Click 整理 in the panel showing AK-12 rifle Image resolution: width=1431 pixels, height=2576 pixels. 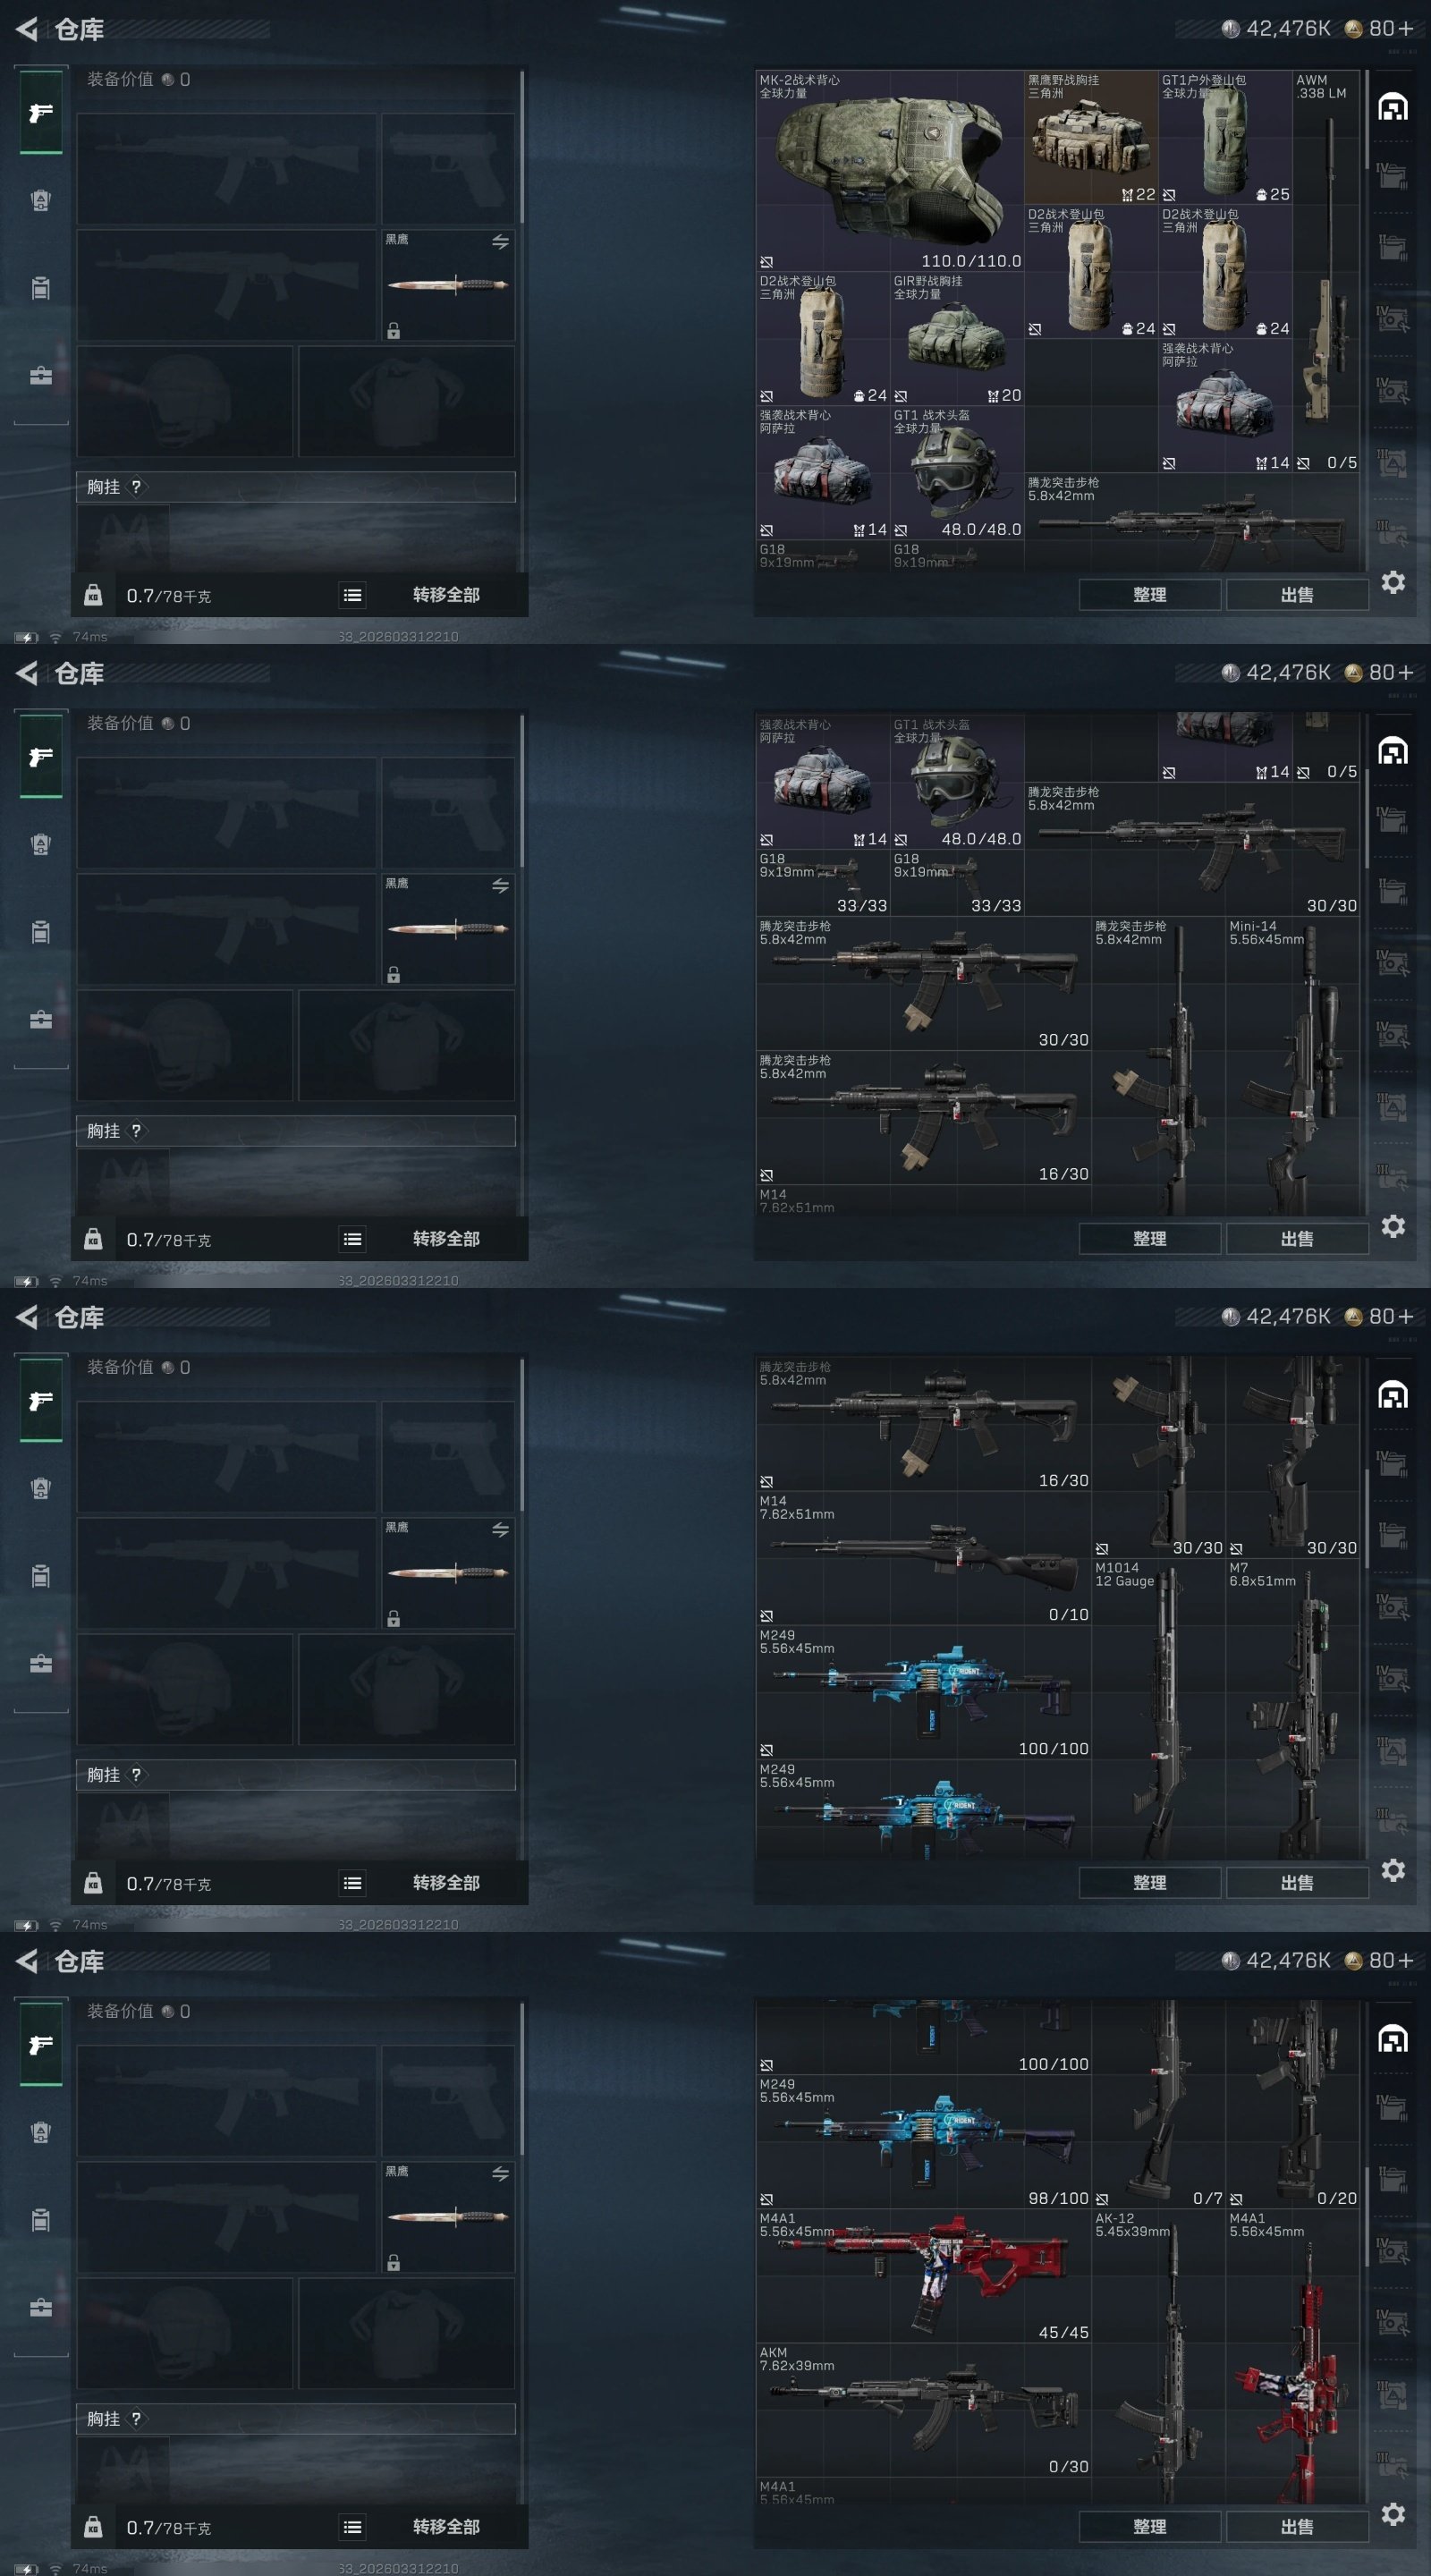tap(1149, 2526)
